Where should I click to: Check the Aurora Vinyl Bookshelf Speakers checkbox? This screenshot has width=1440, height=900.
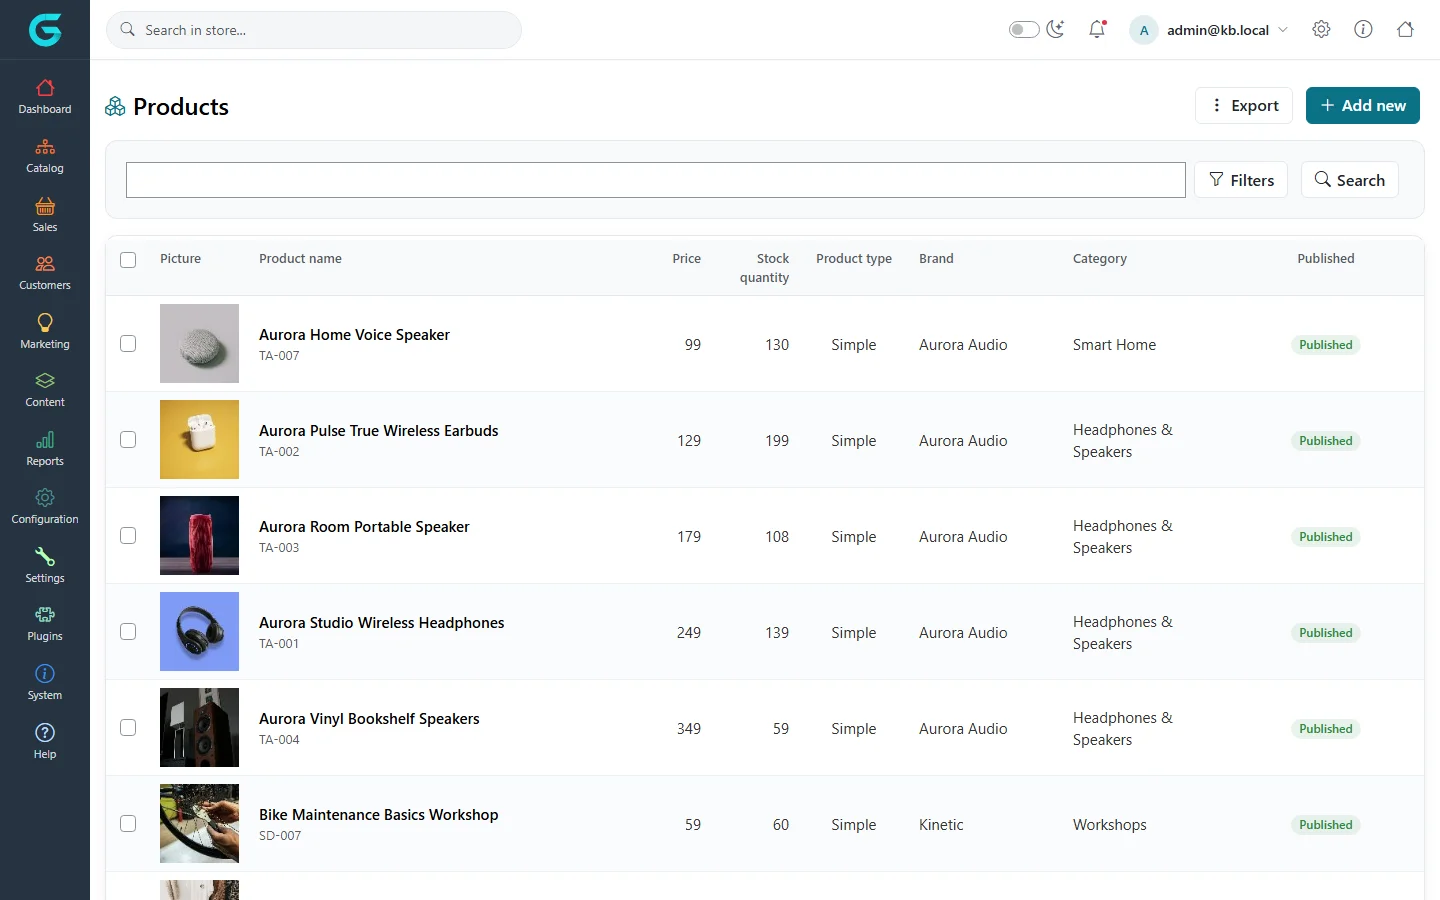click(x=128, y=728)
